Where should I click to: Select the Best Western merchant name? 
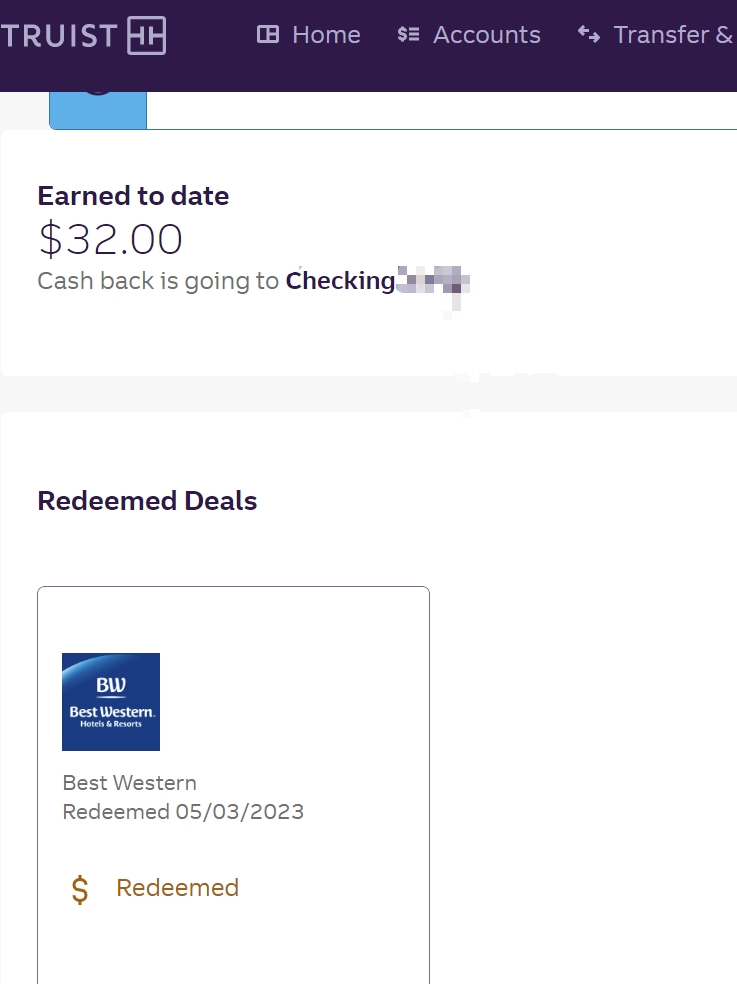tap(130, 783)
